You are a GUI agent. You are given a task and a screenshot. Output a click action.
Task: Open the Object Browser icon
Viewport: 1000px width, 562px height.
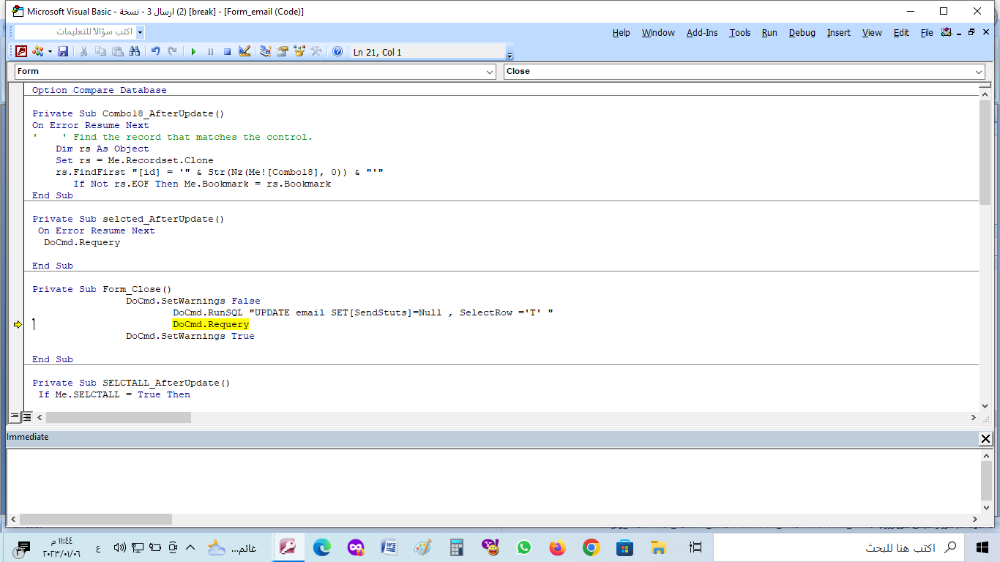point(299,52)
